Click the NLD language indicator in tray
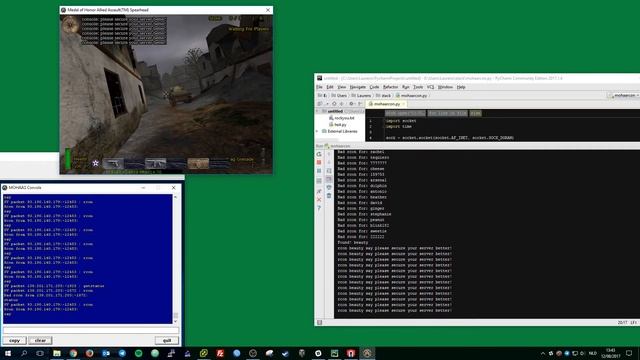Image resolution: width=640 pixels, height=360 pixels. [x=593, y=353]
